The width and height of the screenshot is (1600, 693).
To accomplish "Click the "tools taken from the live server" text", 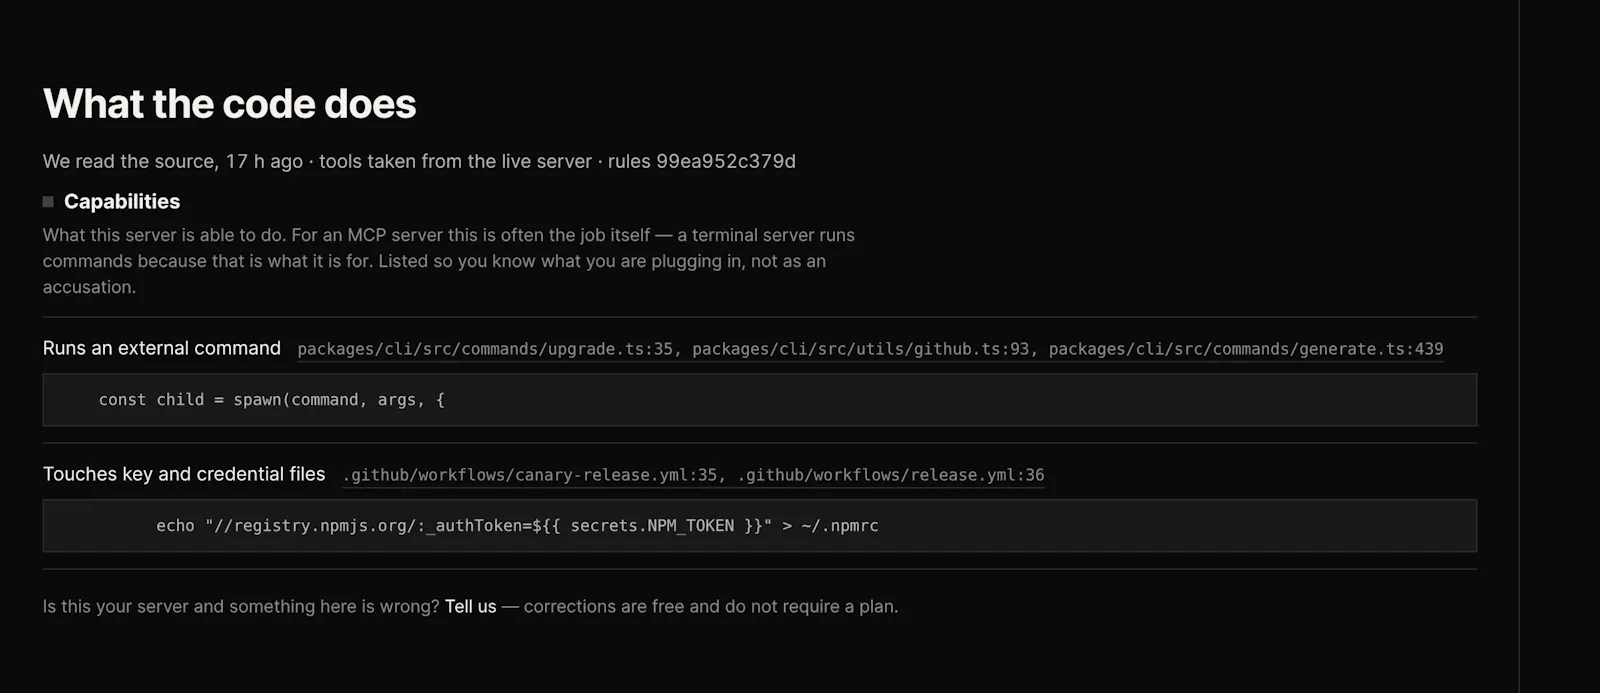I will [455, 162].
